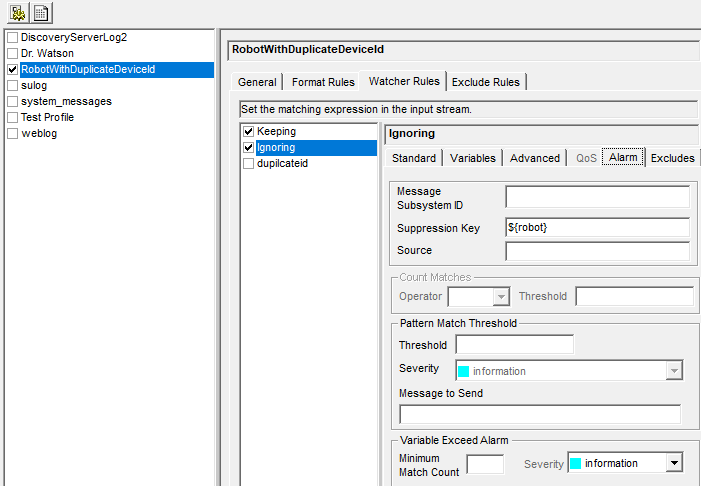Open the Exclude Rules tab
The height and width of the screenshot is (486, 701).
point(485,82)
